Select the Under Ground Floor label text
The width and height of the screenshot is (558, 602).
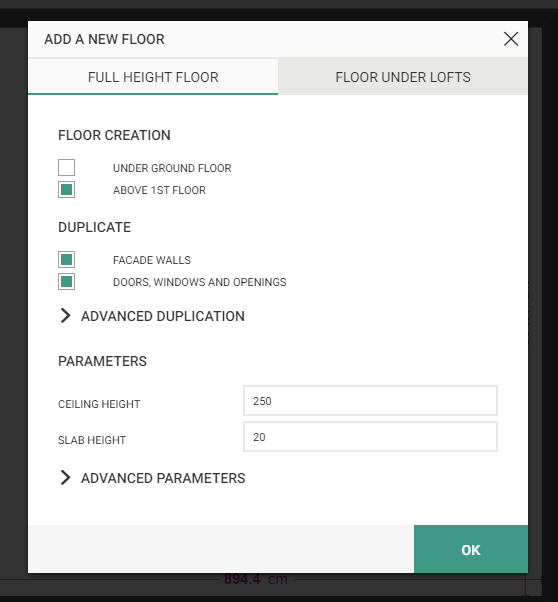(x=172, y=168)
